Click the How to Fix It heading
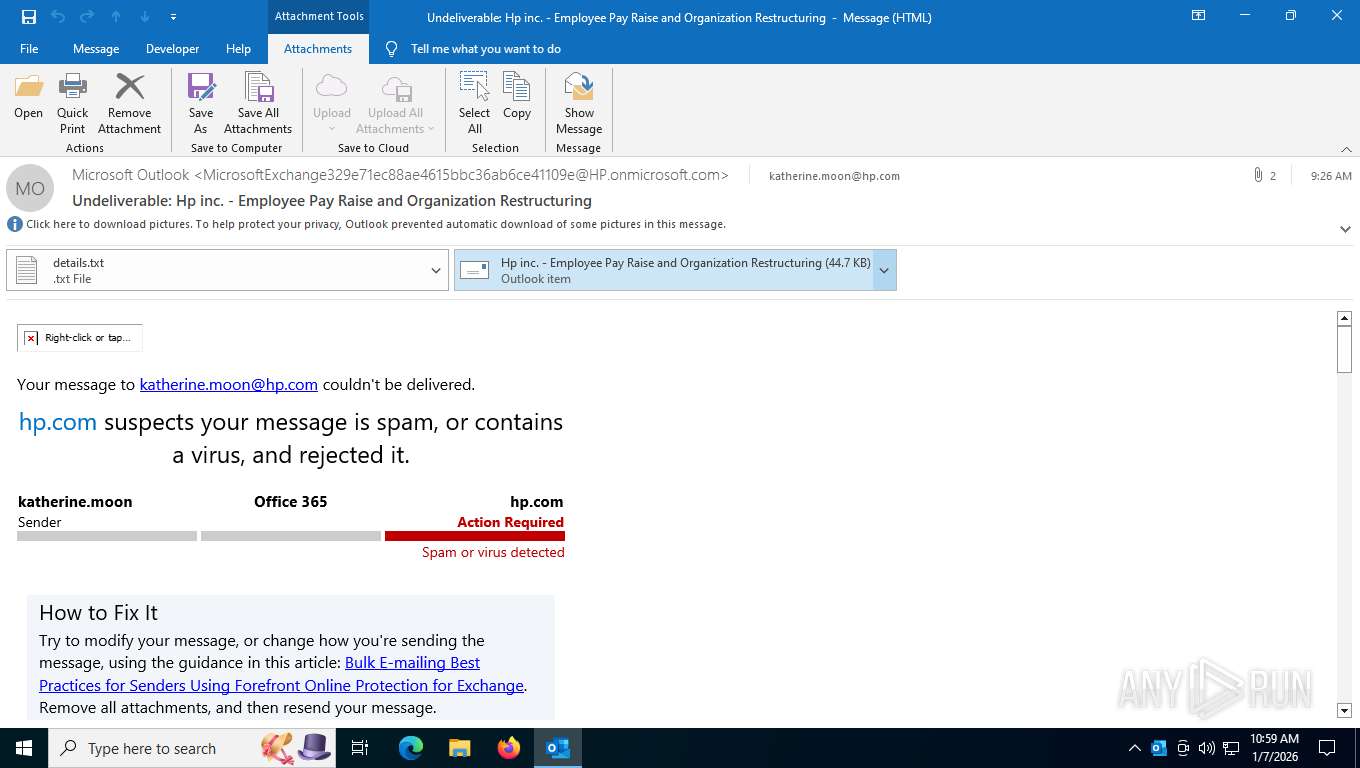Screen dimensions: 1360x768 pyautogui.click(x=98, y=613)
